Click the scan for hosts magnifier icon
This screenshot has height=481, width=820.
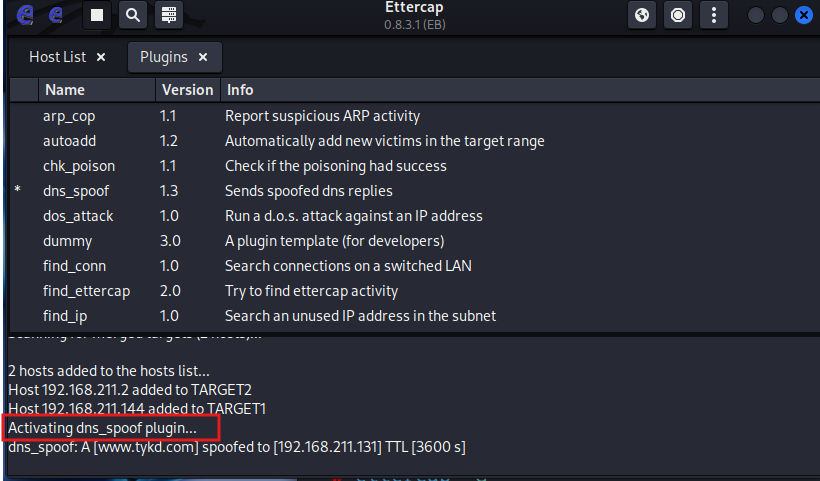point(132,15)
